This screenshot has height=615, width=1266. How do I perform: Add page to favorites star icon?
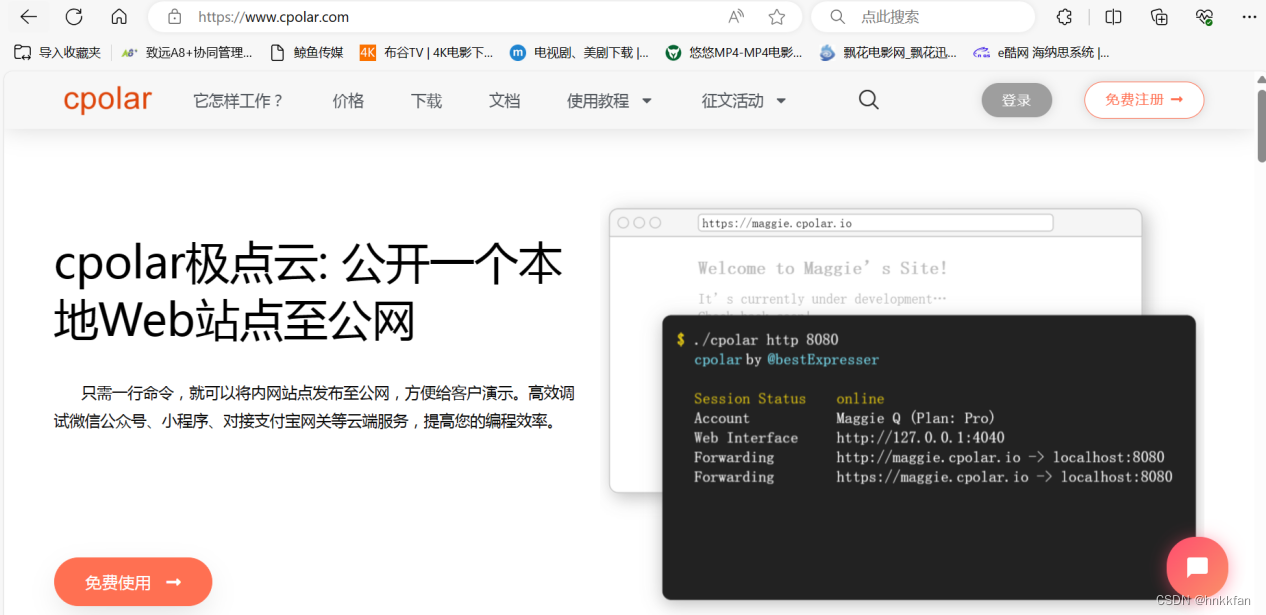[x=777, y=17]
